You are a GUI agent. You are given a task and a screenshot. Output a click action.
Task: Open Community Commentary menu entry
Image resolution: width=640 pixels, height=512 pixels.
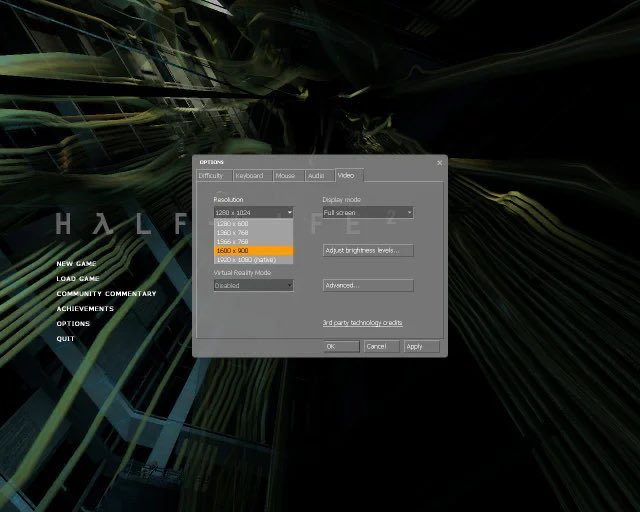[107, 294]
